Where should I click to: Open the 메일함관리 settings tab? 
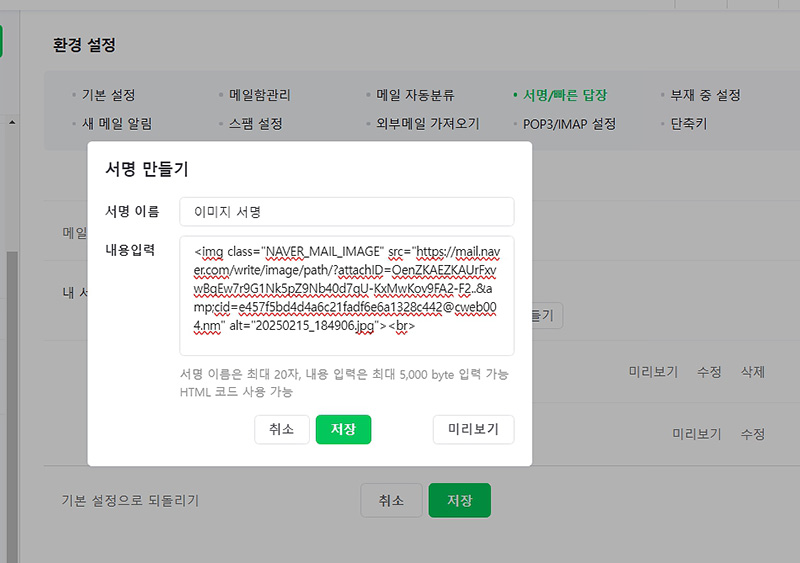tap(259, 95)
